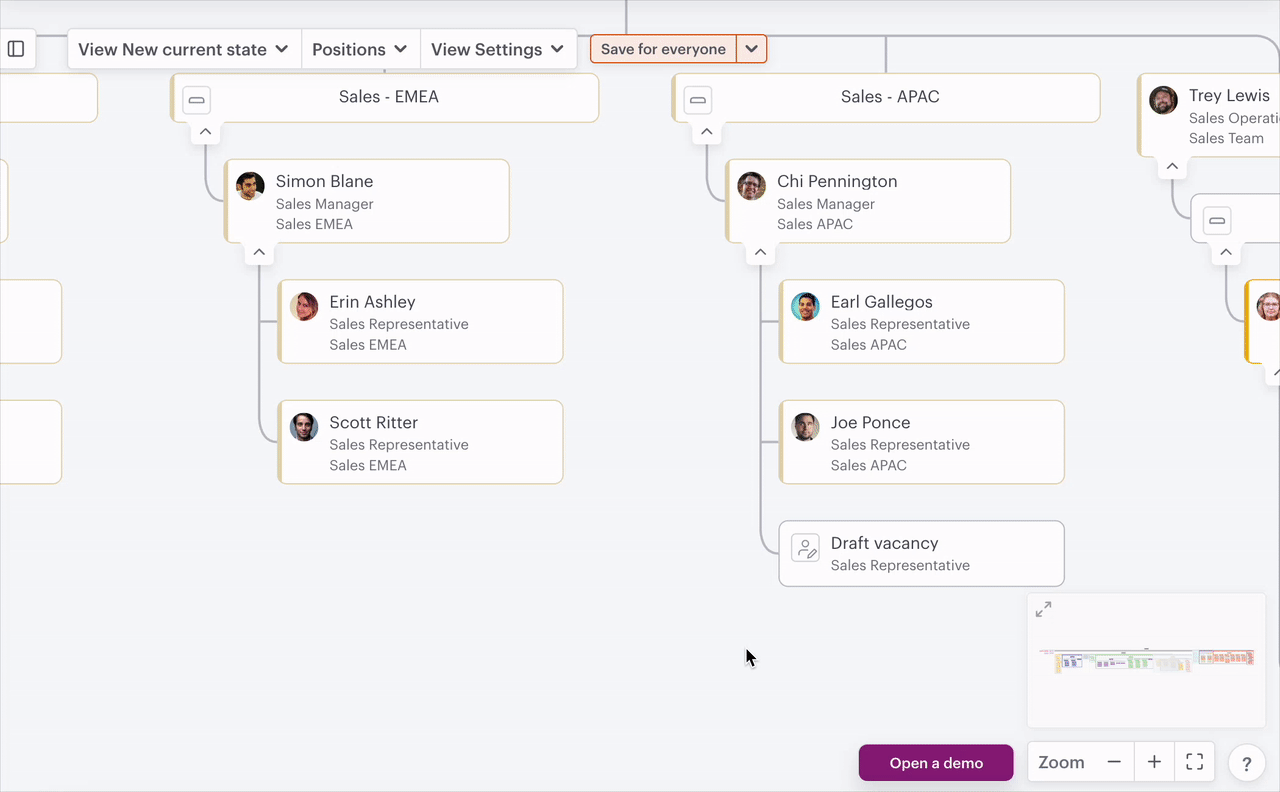Activate the fullscreen view icon
The image size is (1280, 792).
(1194, 762)
